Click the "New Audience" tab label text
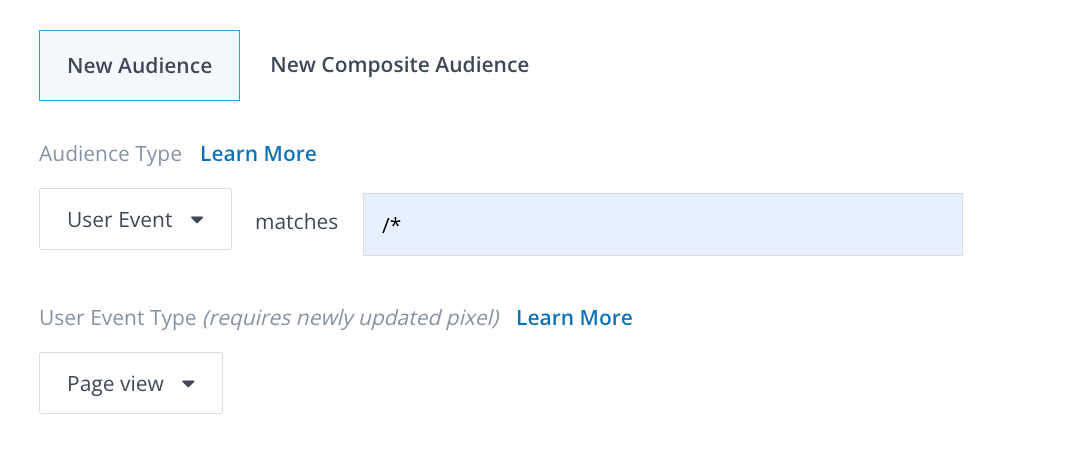The image size is (1066, 456). (x=139, y=66)
